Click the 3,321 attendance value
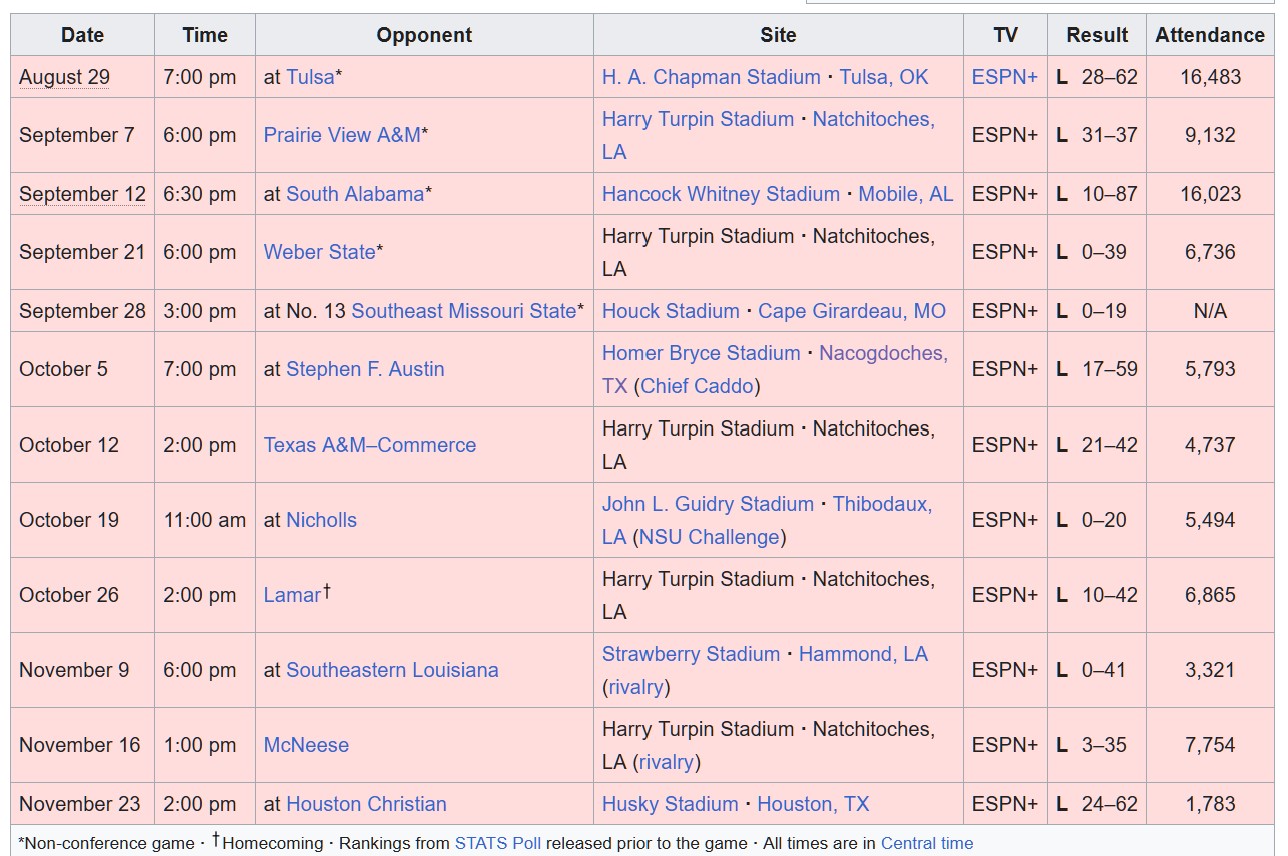Screen dimensions: 1288x856 (x=1210, y=670)
